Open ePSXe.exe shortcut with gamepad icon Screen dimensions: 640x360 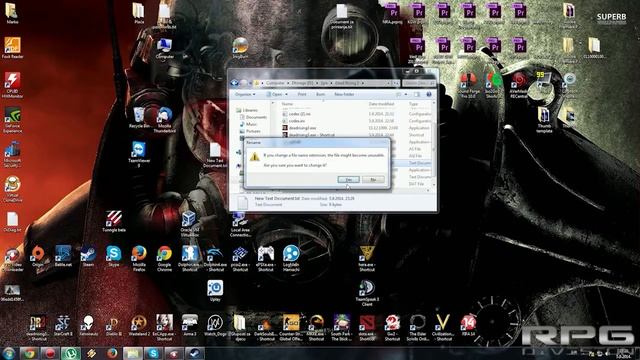pos(266,258)
